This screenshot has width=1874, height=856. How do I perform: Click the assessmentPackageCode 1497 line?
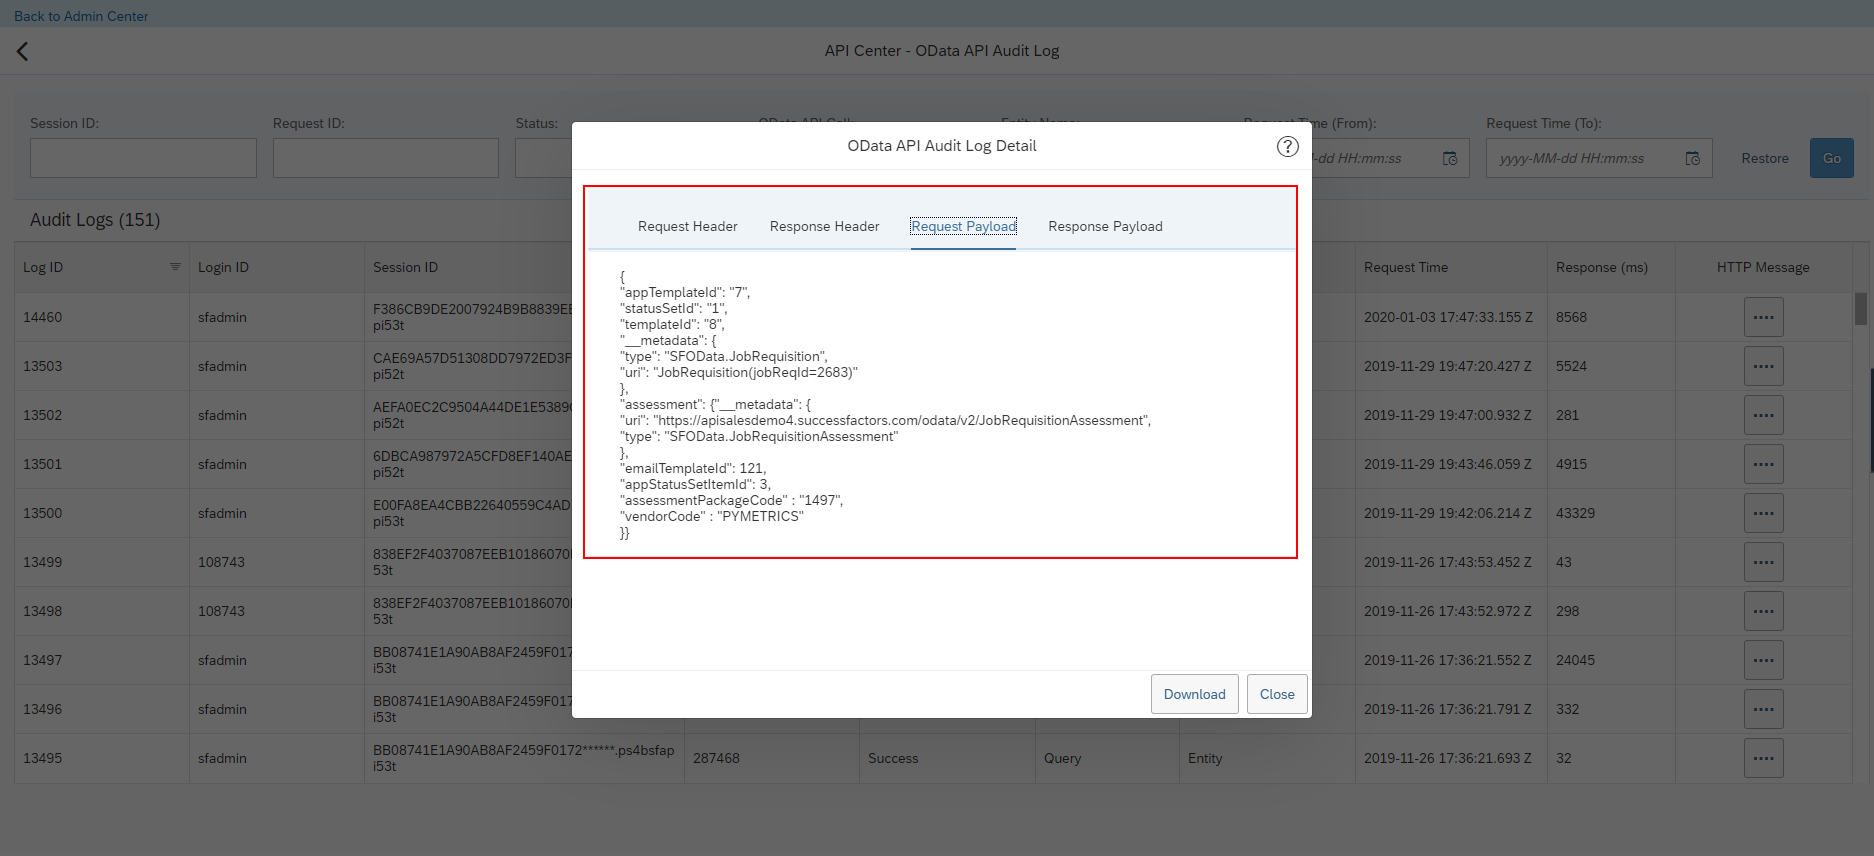tap(731, 500)
